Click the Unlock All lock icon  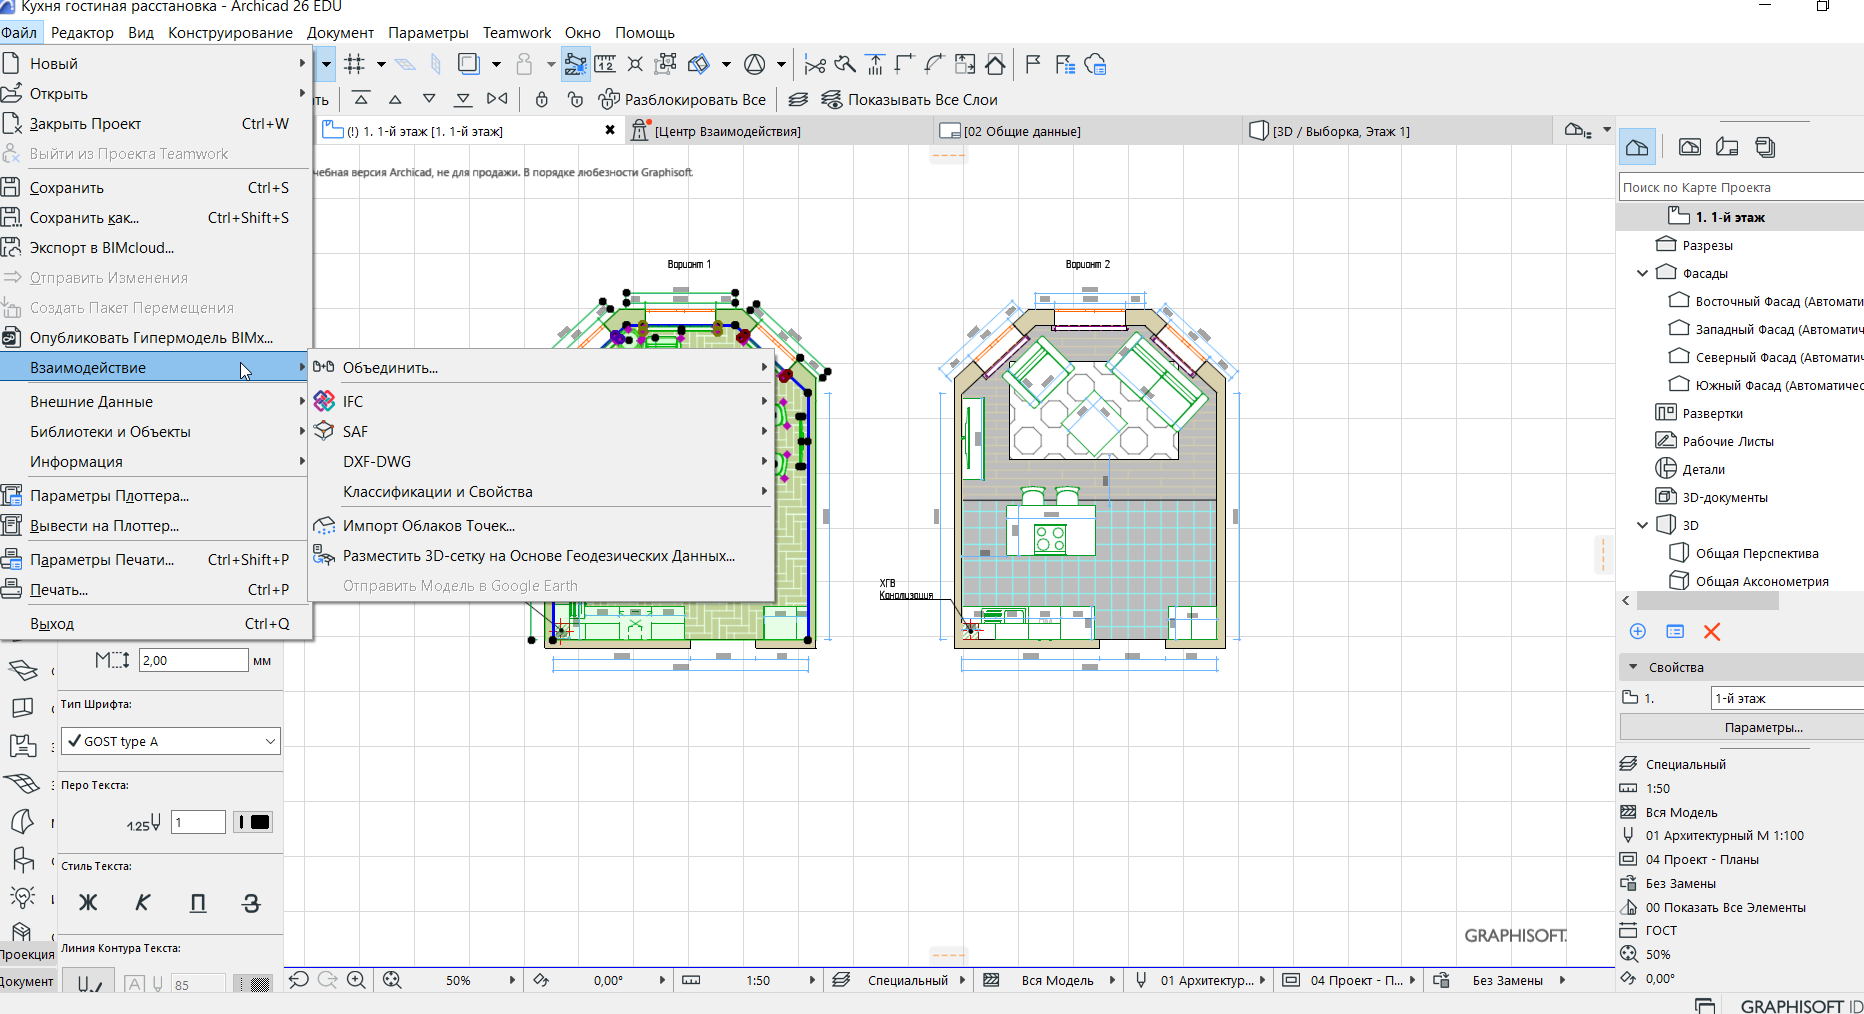point(608,100)
